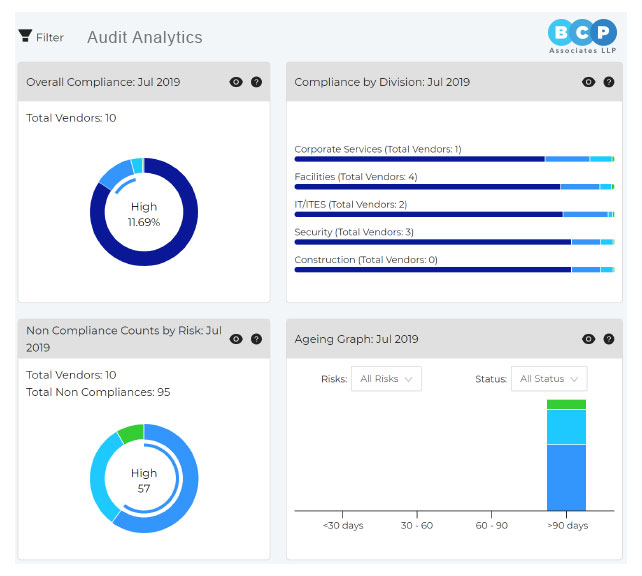Select IT/ITES (Total Vendors: 2) label
Image resolution: width=642 pixels, height=576 pixels.
click(350, 204)
